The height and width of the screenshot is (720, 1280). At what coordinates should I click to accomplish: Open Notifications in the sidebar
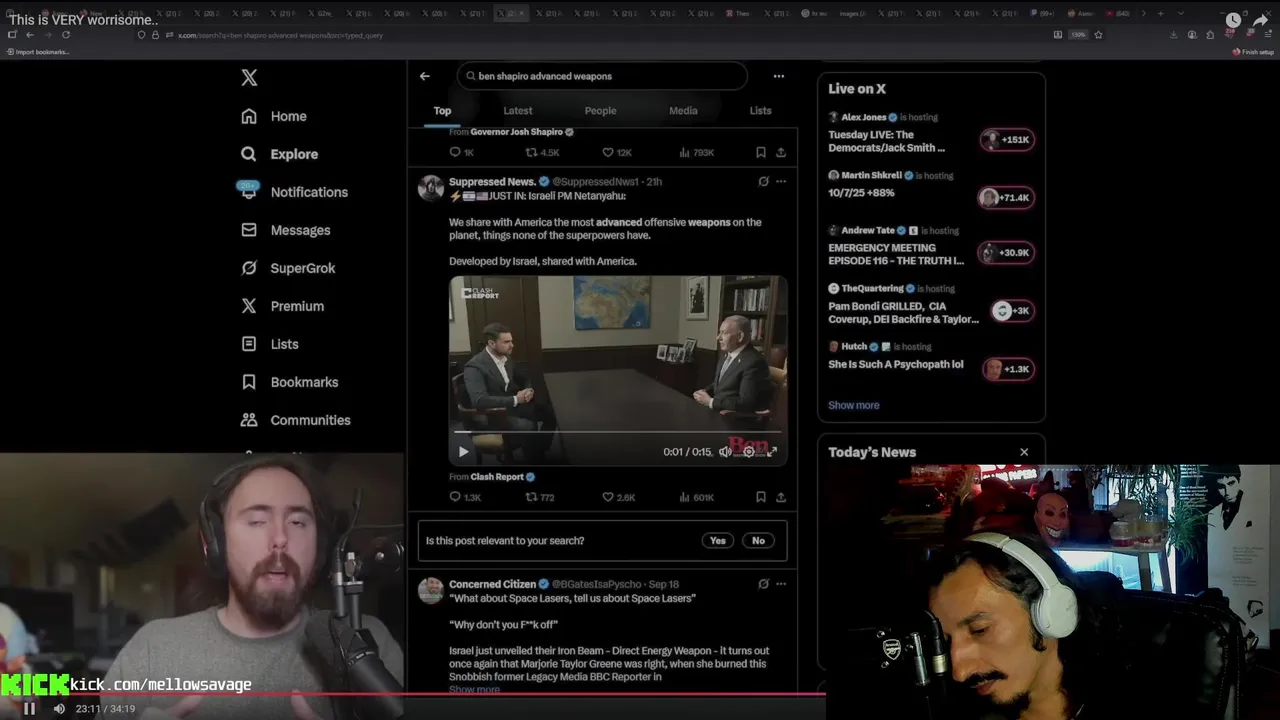click(294, 192)
